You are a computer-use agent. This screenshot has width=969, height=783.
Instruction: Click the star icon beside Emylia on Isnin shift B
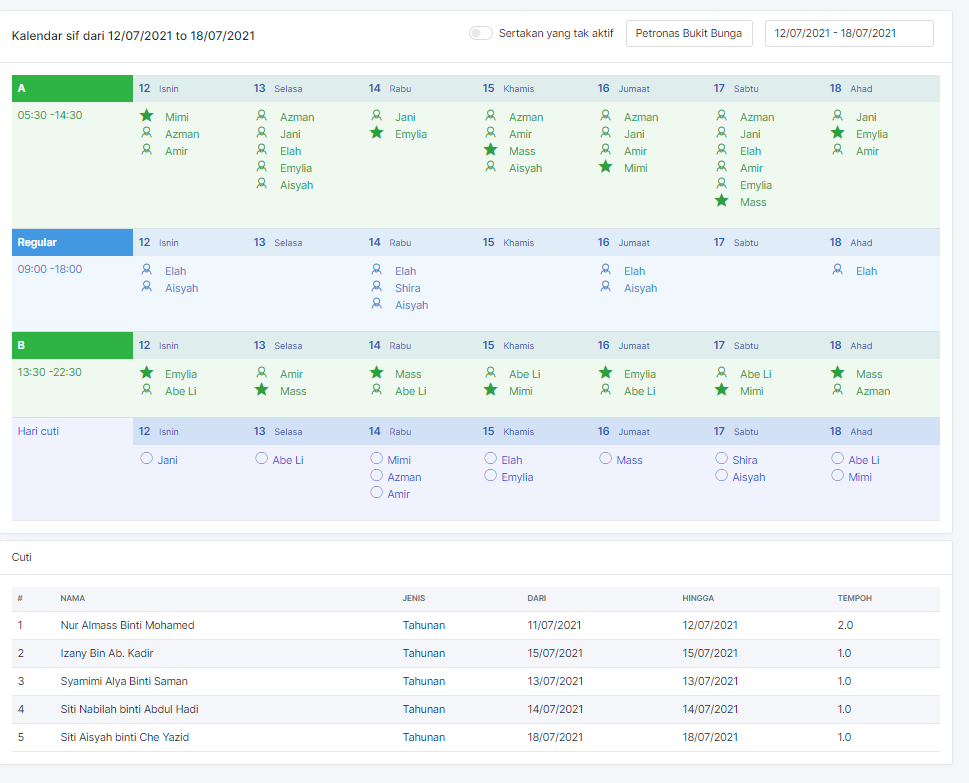coord(146,373)
